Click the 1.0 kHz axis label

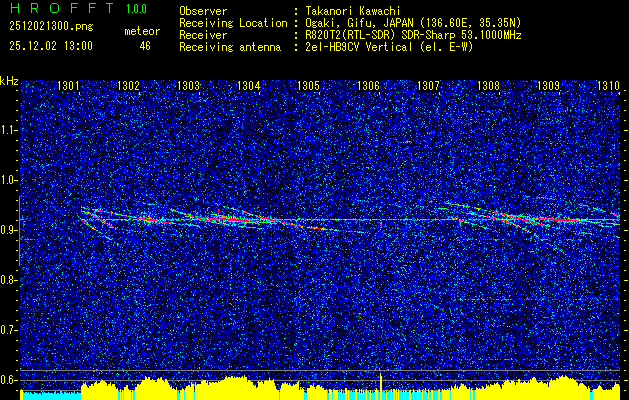pyautogui.click(x=8, y=180)
